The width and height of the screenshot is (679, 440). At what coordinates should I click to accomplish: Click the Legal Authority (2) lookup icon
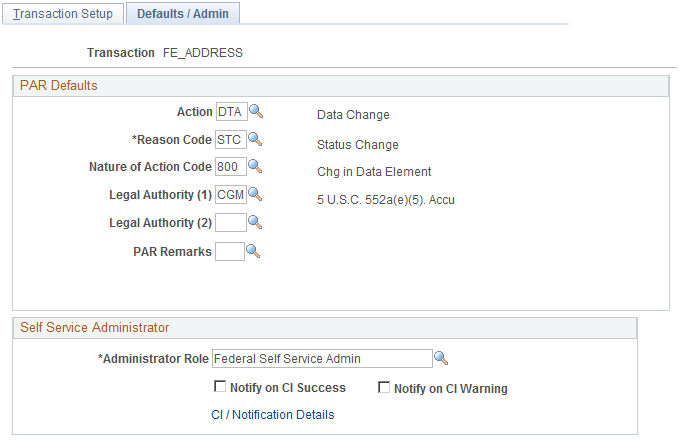click(x=254, y=222)
